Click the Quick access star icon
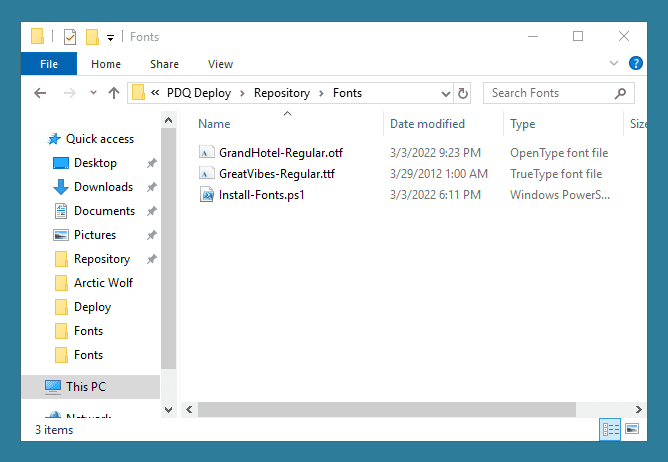This screenshot has width=668, height=462. click(54, 139)
